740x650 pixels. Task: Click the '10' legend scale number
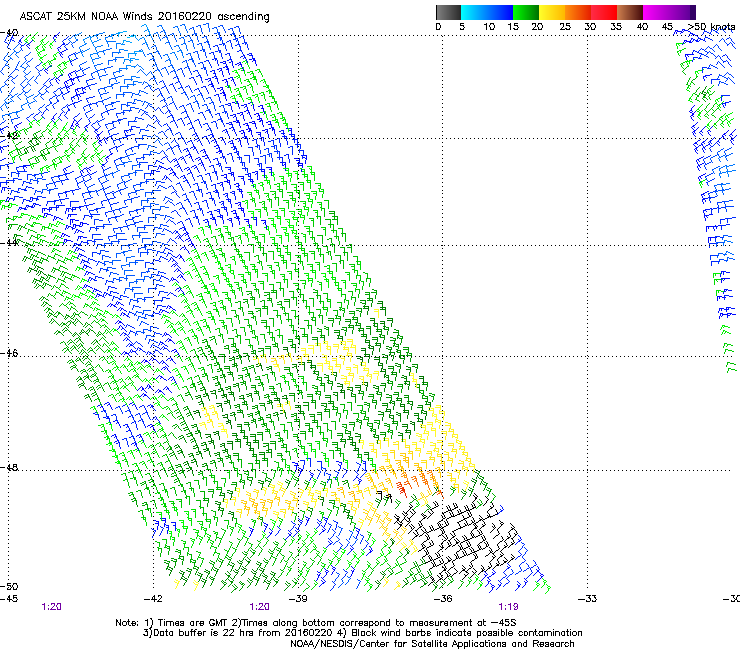click(489, 27)
